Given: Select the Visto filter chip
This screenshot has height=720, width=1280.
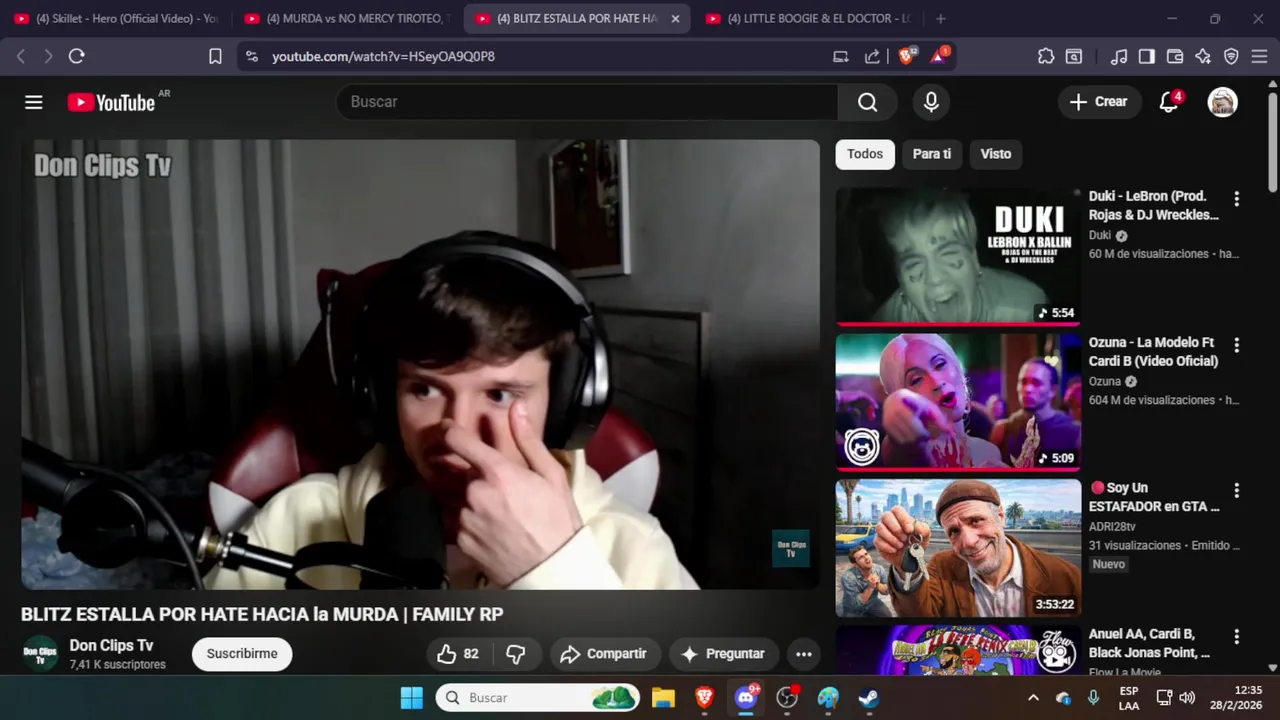Looking at the screenshot, I should [x=996, y=154].
